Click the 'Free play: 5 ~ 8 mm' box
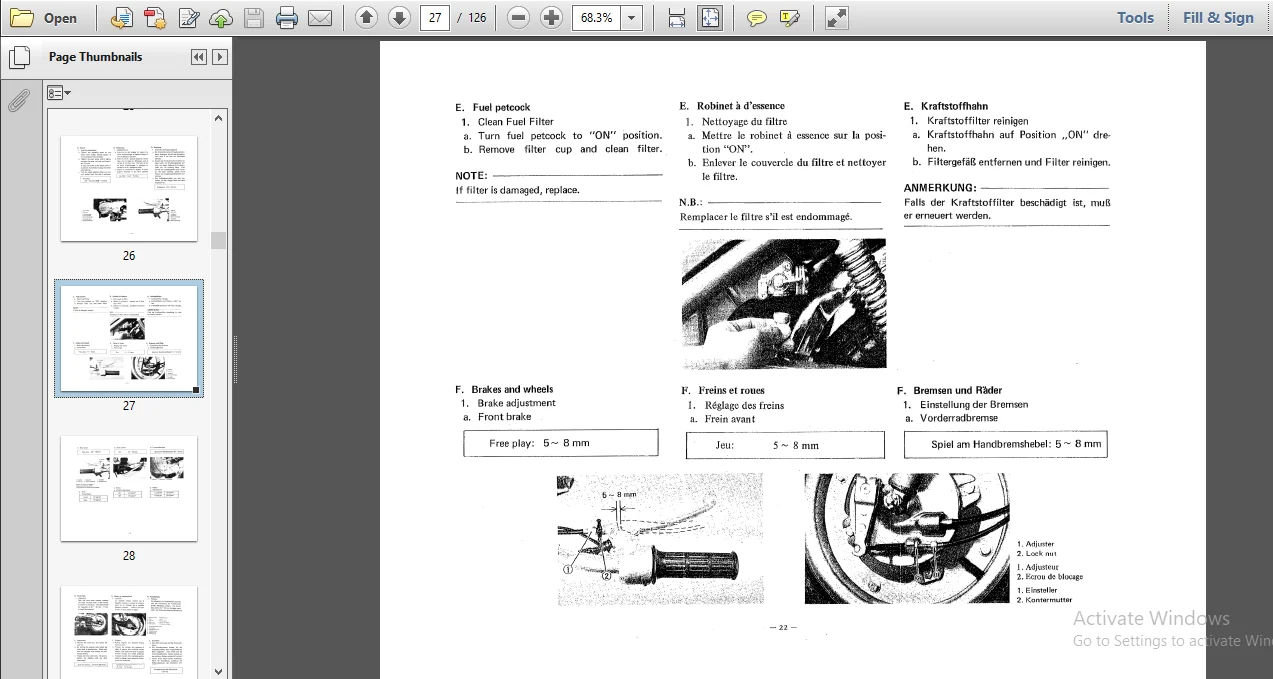This screenshot has width=1273, height=679. [x=561, y=443]
